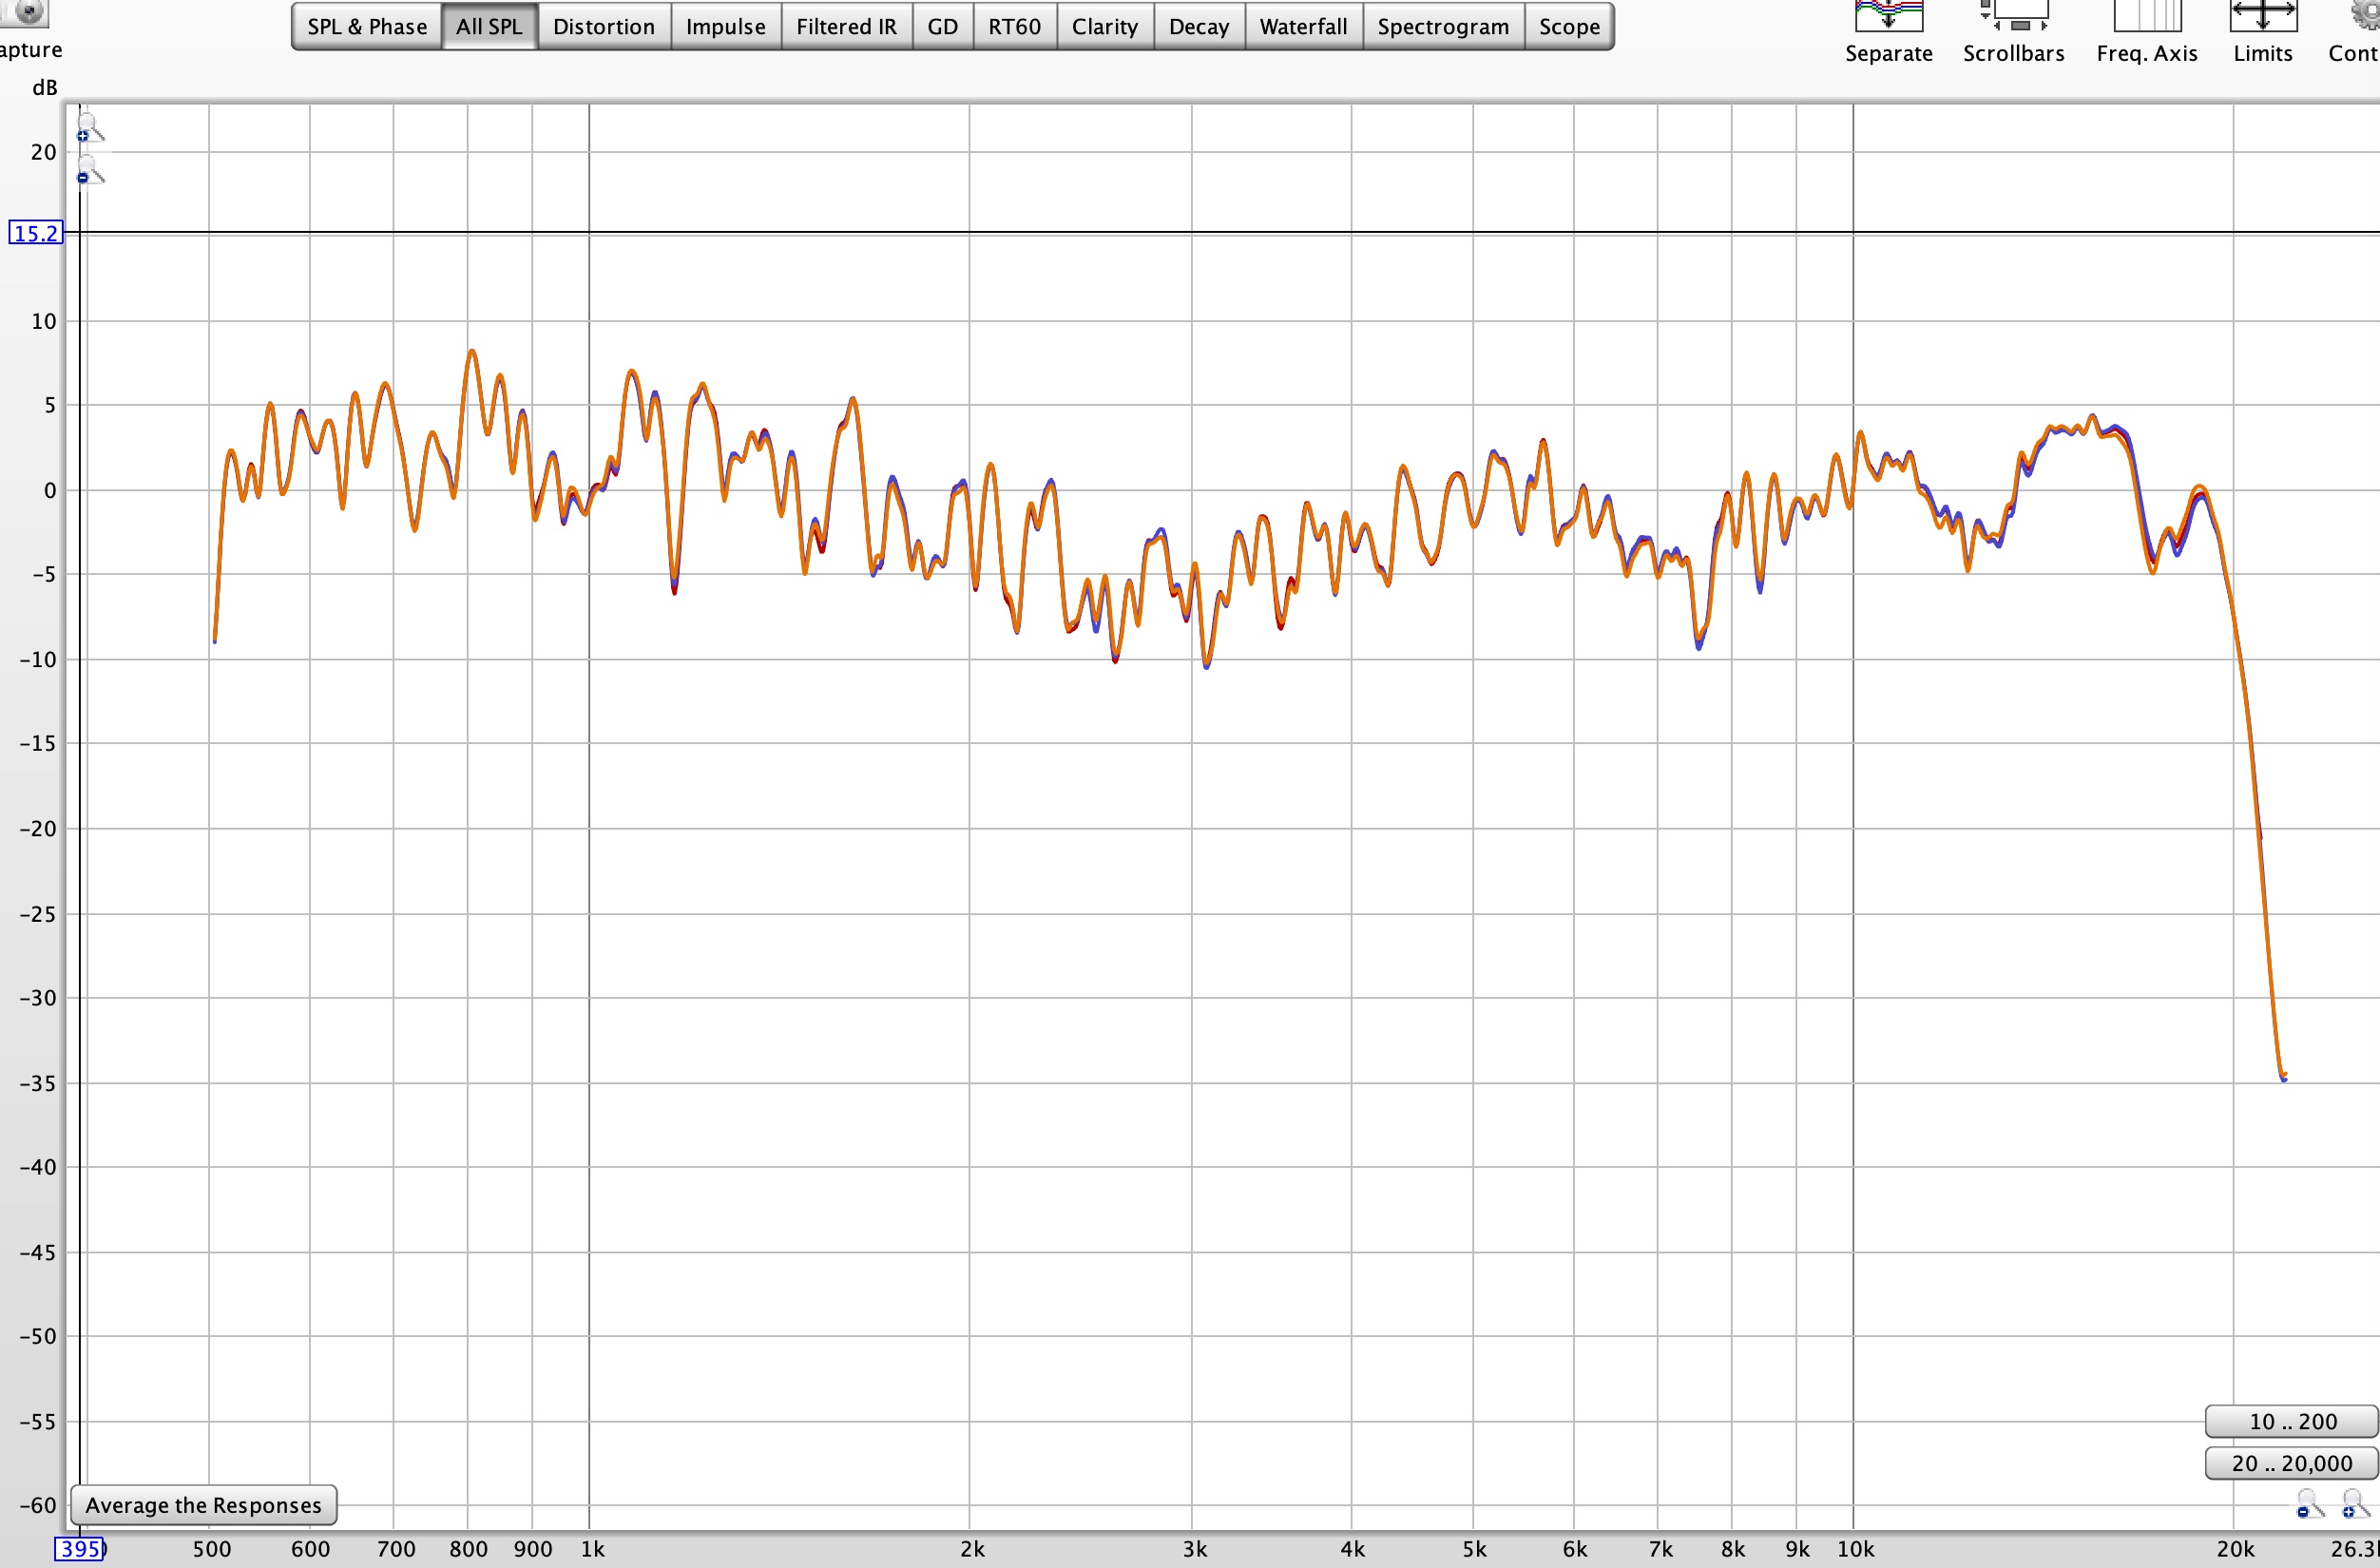
Task: Switch to the Distortion tab
Action: pyautogui.click(x=604, y=27)
